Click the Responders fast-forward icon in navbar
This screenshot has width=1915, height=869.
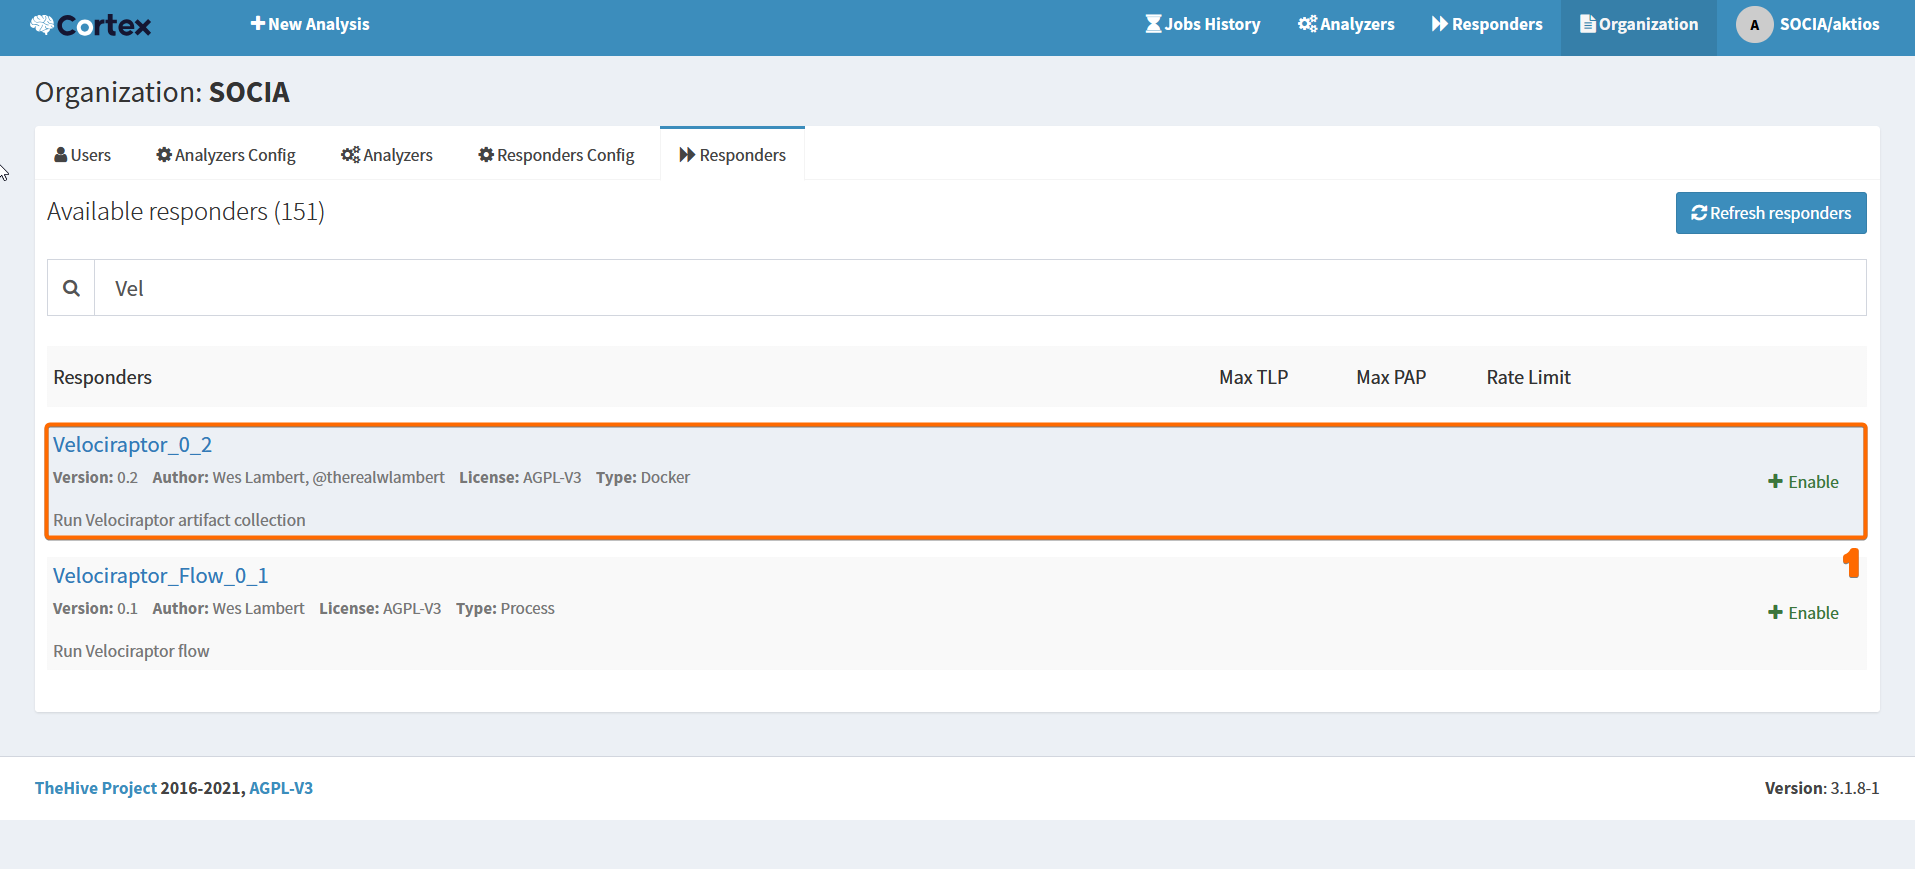pyautogui.click(x=1440, y=24)
